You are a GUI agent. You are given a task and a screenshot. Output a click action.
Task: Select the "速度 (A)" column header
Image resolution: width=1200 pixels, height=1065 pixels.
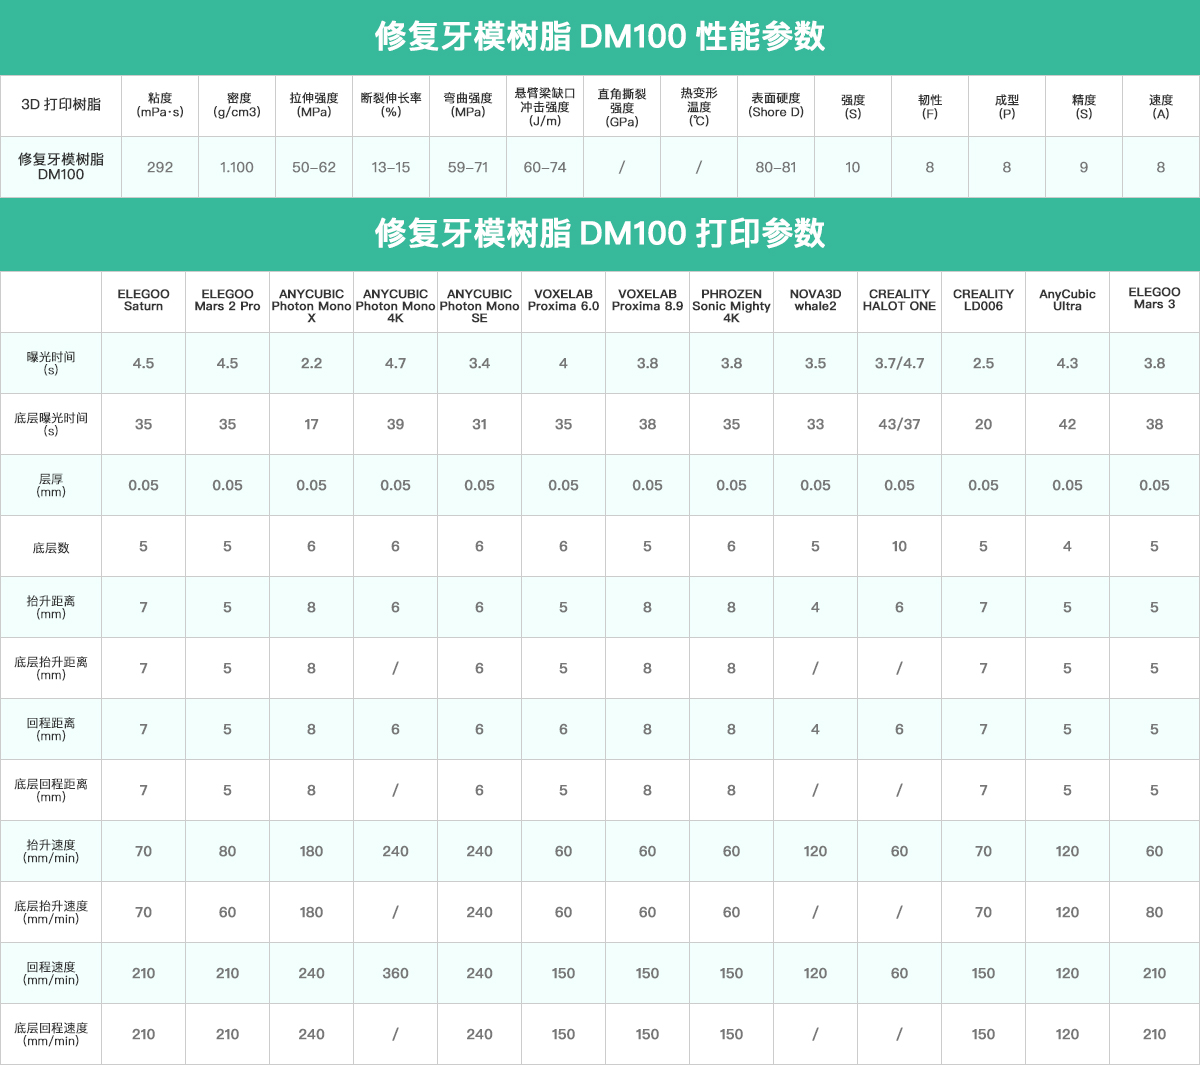pyautogui.click(x=1161, y=106)
